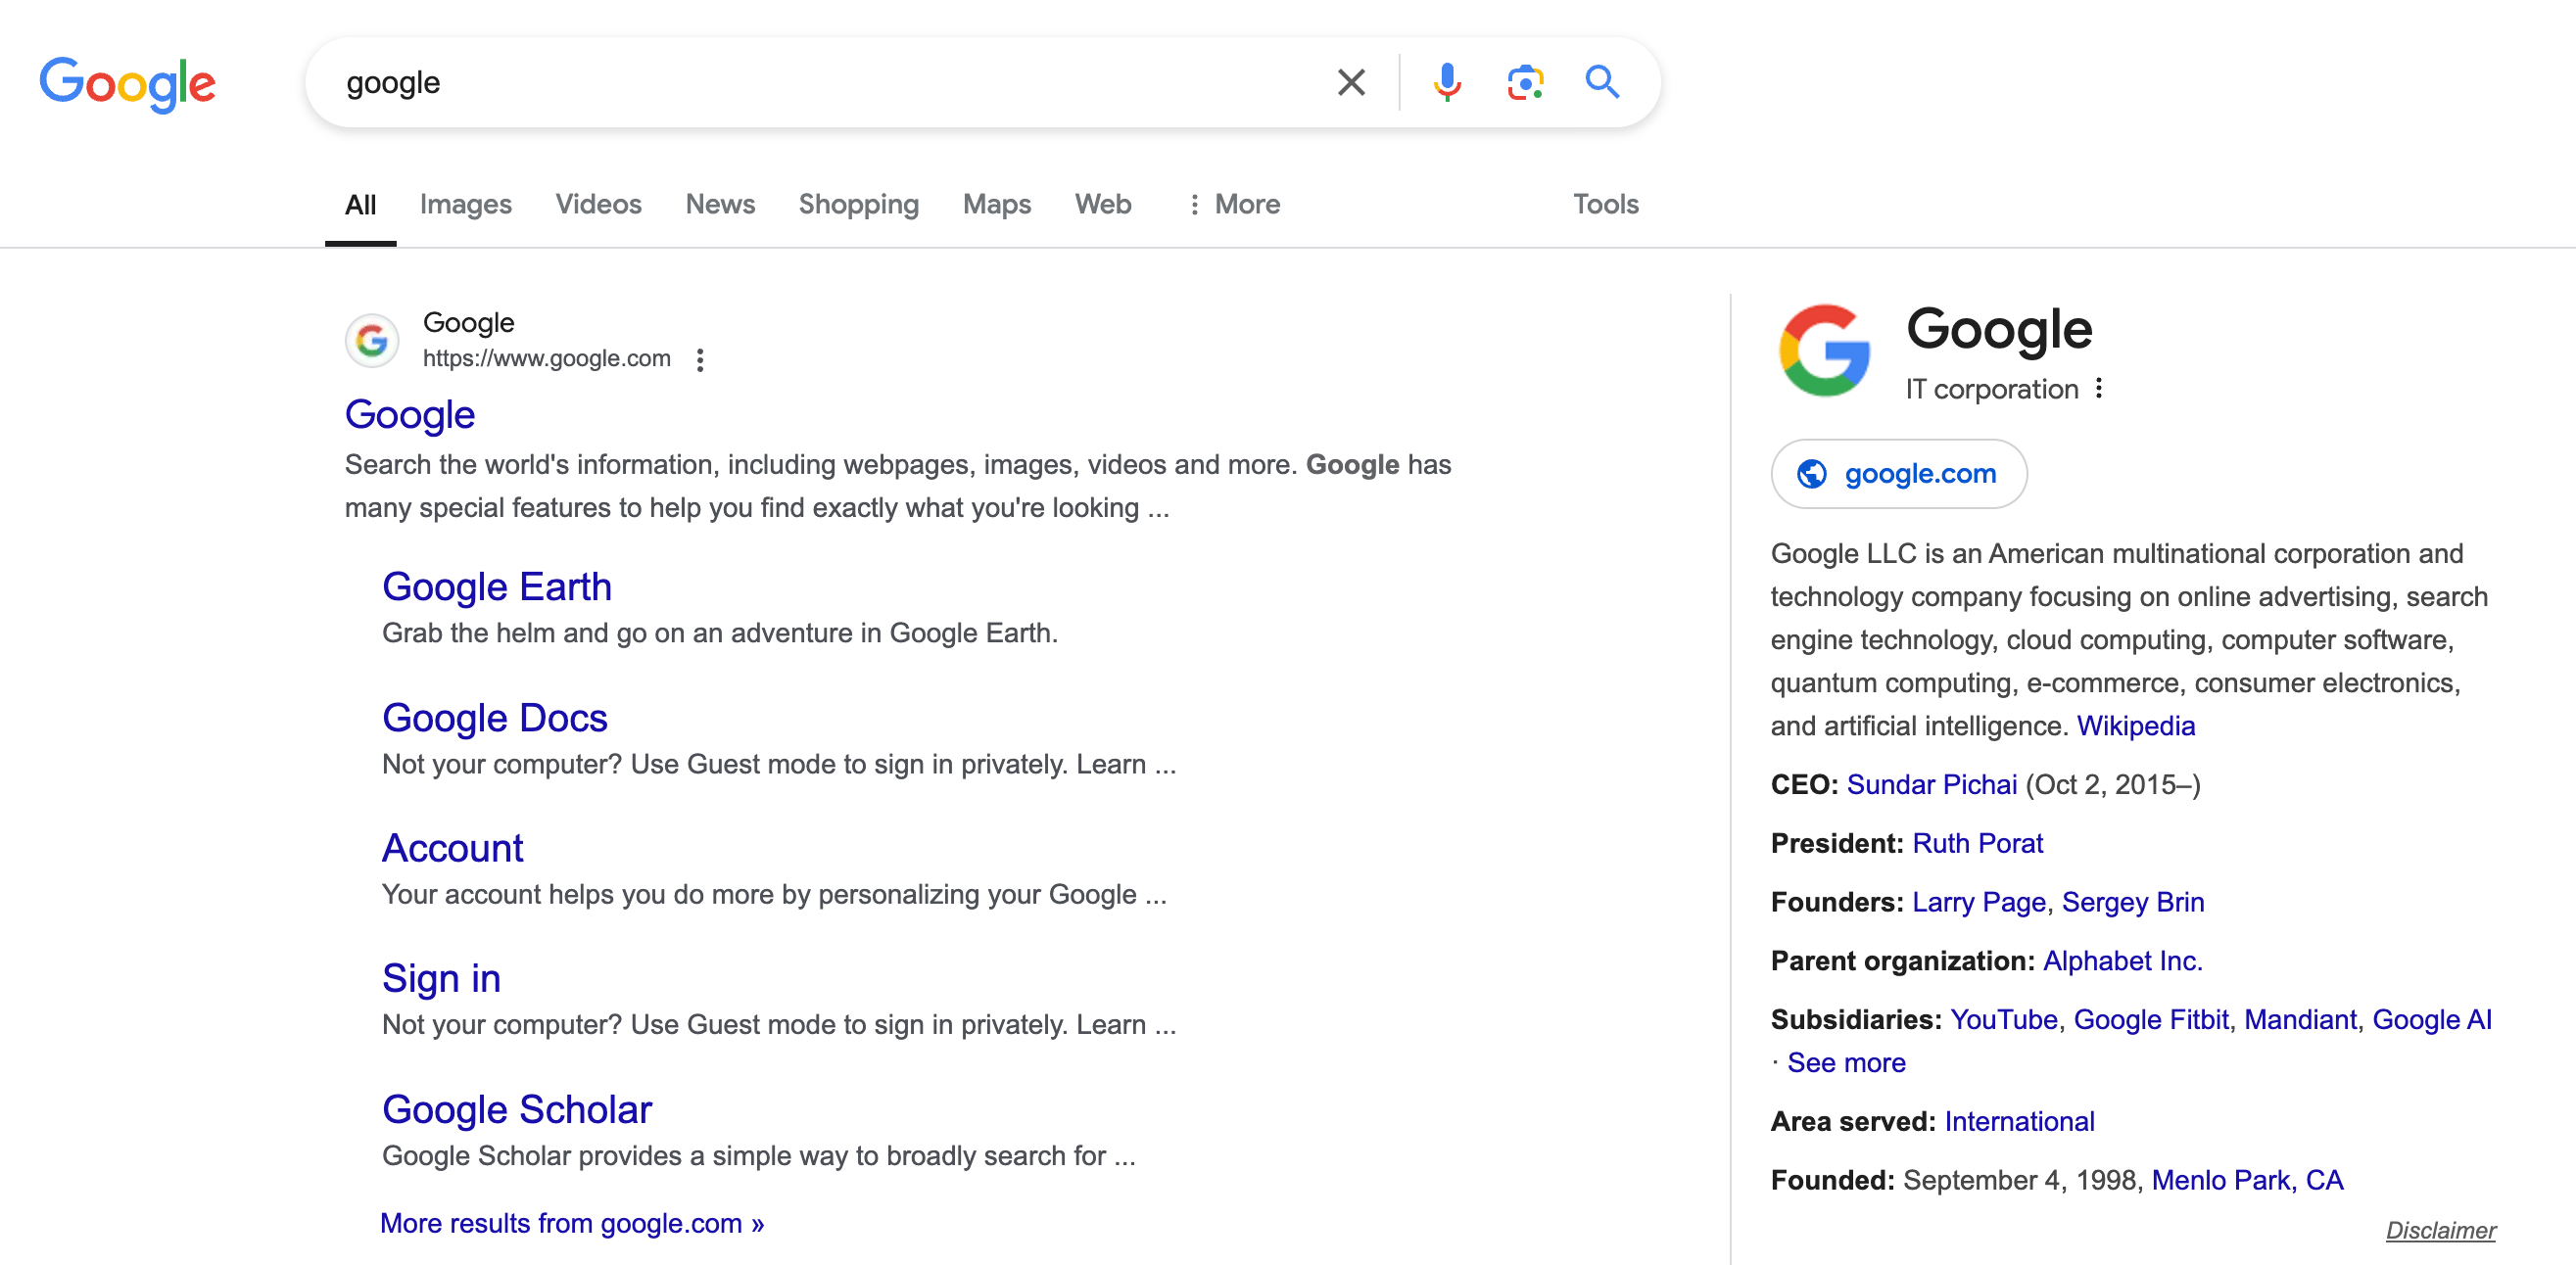
Task: Click the google.com website button
Action: pos(1897,473)
